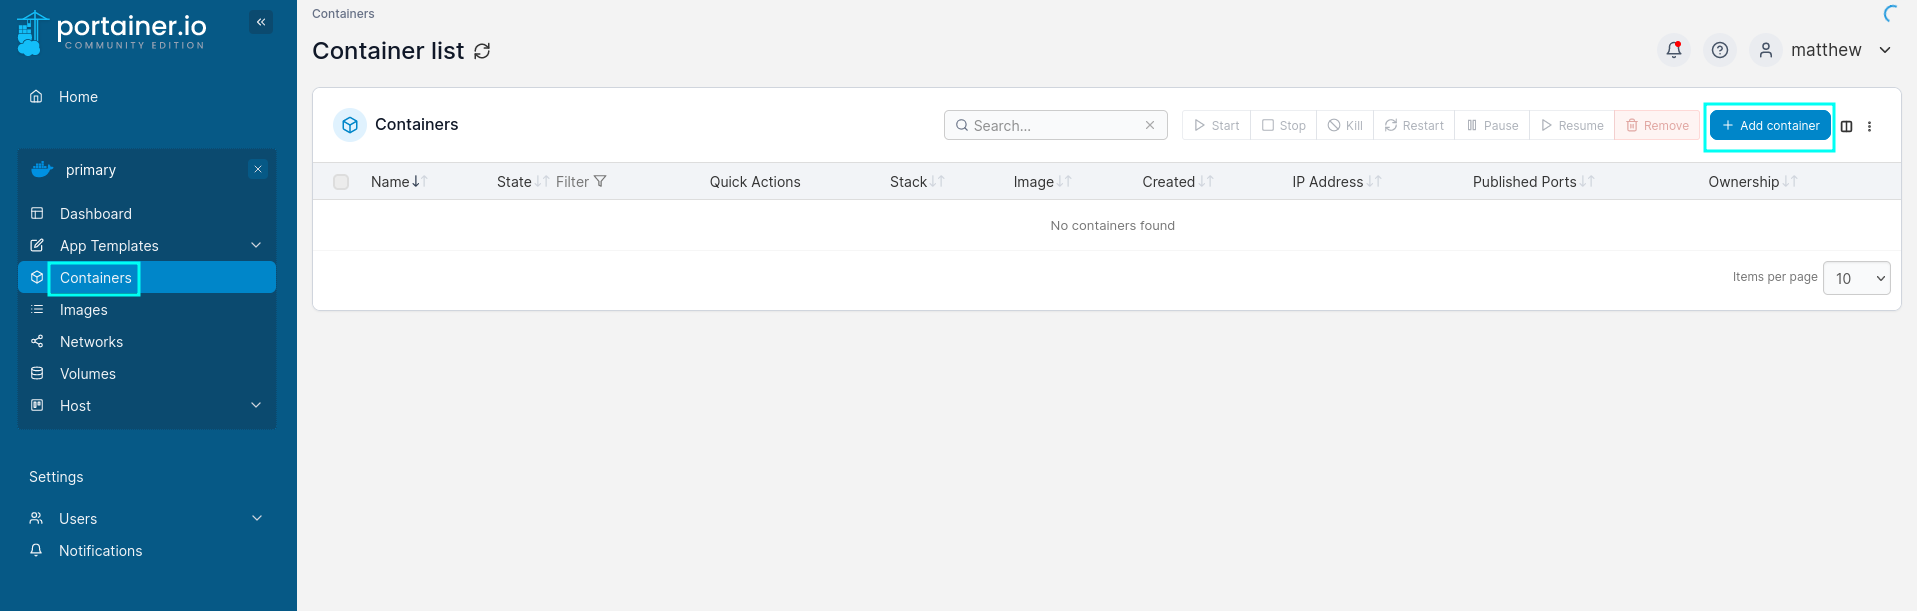The width and height of the screenshot is (1917, 611).
Task: Click the Add container button
Action: [1770, 125]
